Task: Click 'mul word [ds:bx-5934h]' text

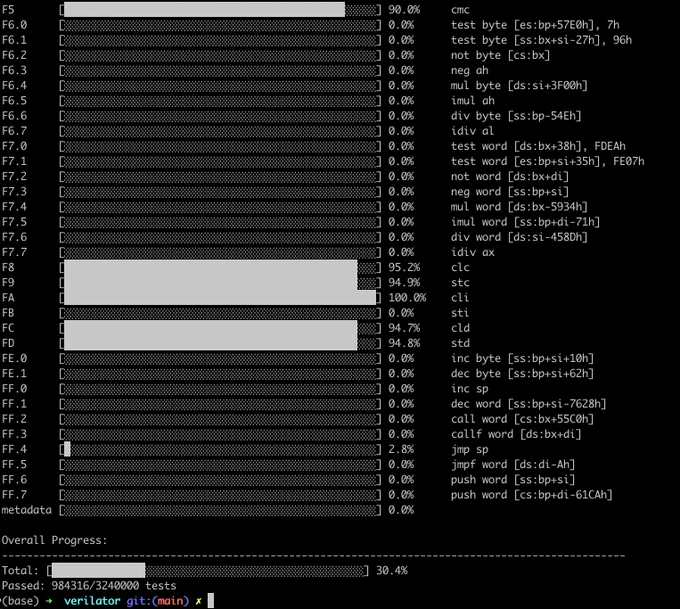Action: [x=519, y=207]
